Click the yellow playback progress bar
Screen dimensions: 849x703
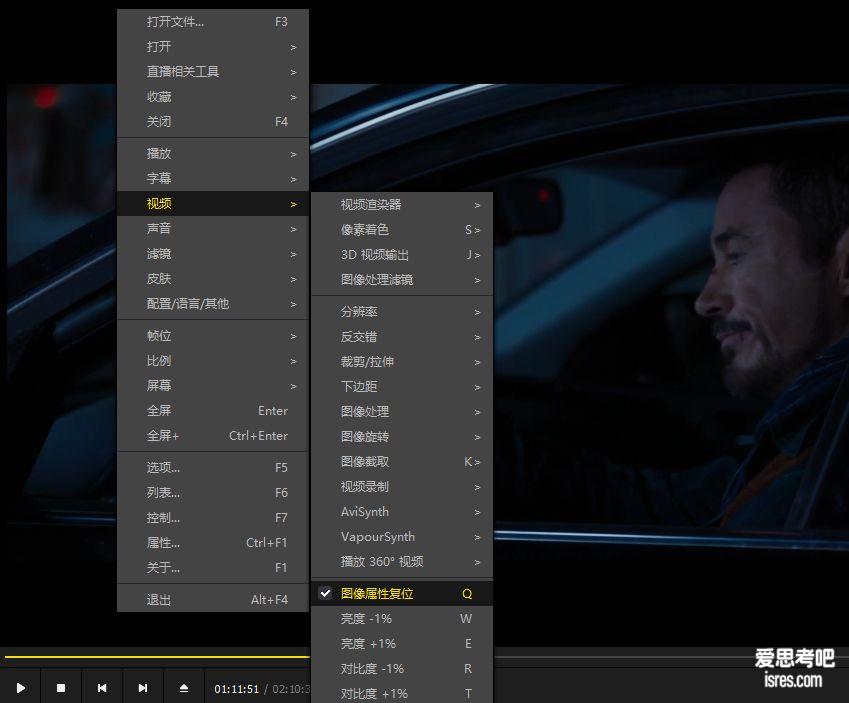(x=157, y=657)
